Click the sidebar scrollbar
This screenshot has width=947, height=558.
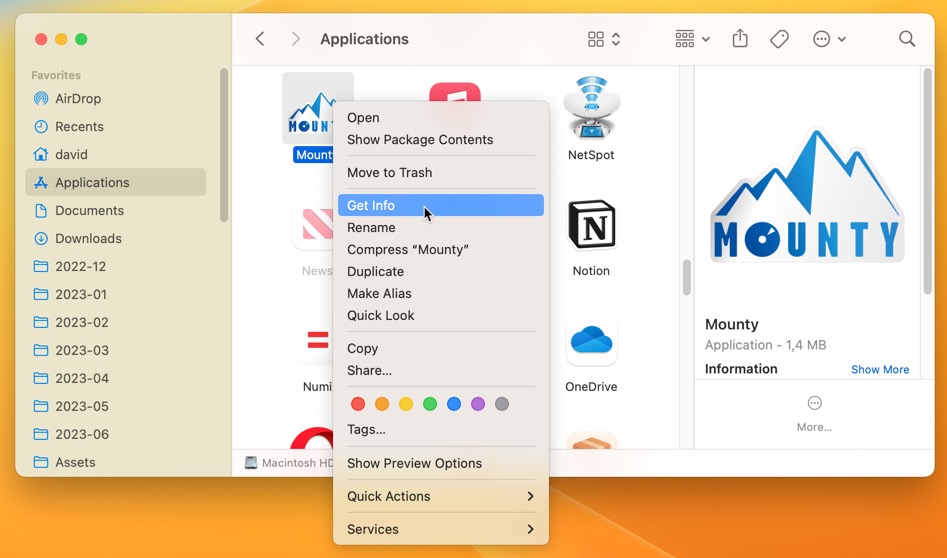[x=224, y=145]
